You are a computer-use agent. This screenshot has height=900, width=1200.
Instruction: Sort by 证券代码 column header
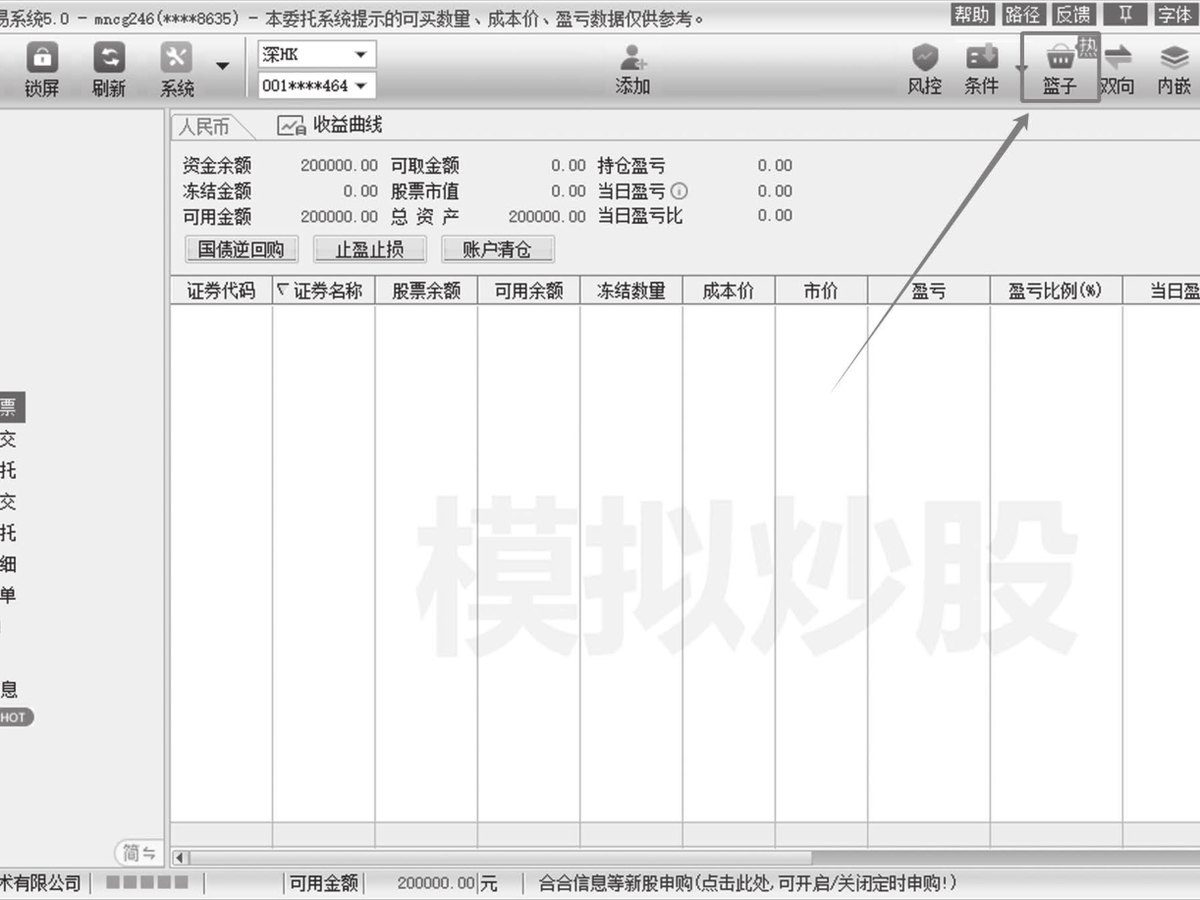pyautogui.click(x=221, y=291)
